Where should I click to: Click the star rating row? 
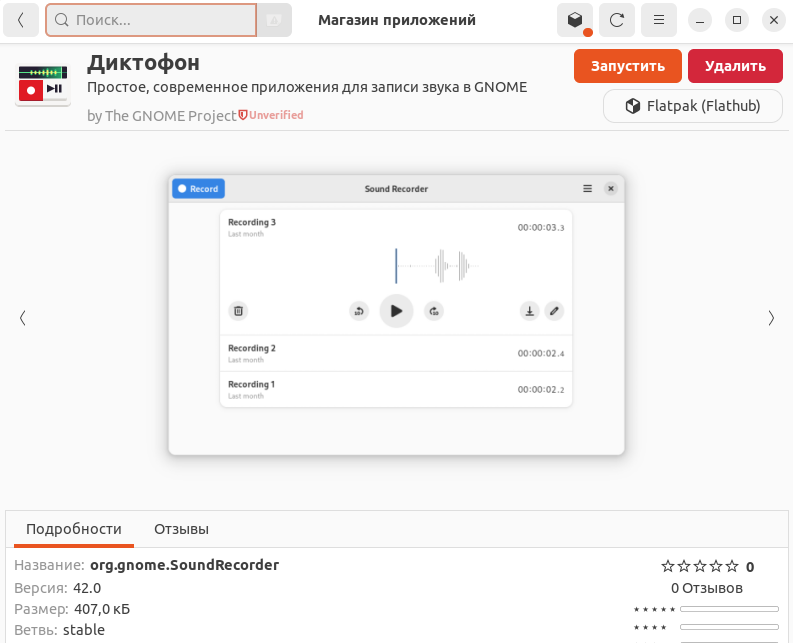700,566
